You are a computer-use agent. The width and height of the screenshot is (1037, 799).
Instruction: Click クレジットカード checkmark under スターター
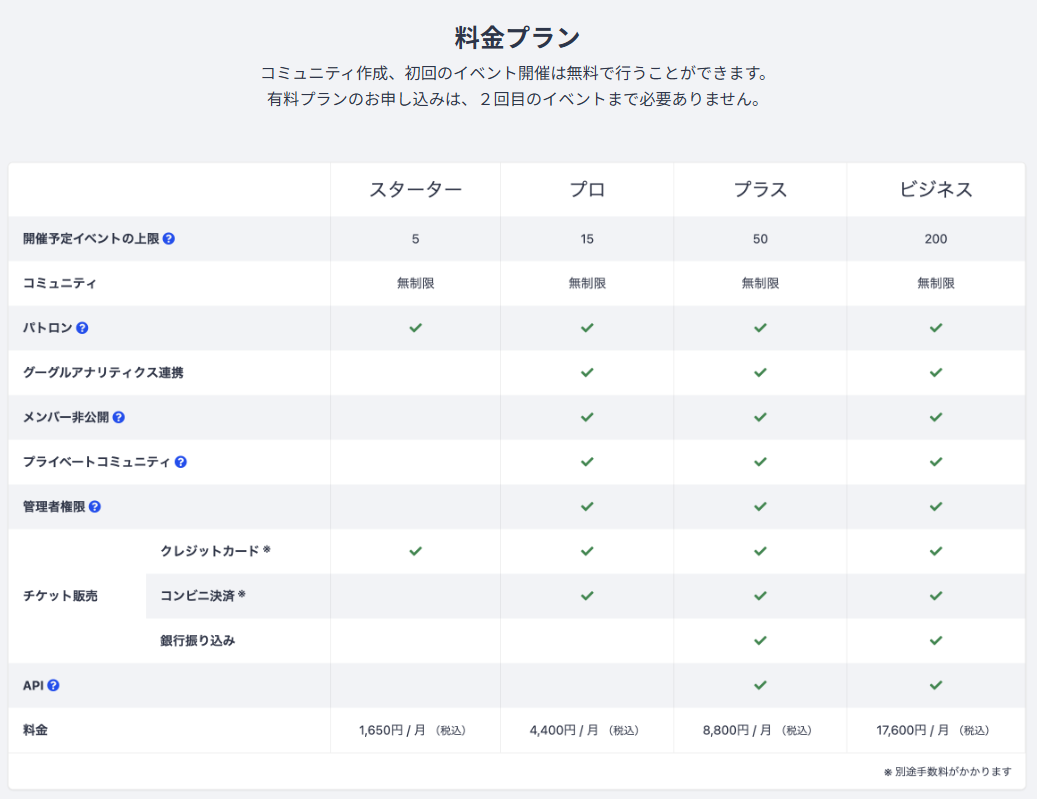pyautogui.click(x=415, y=552)
